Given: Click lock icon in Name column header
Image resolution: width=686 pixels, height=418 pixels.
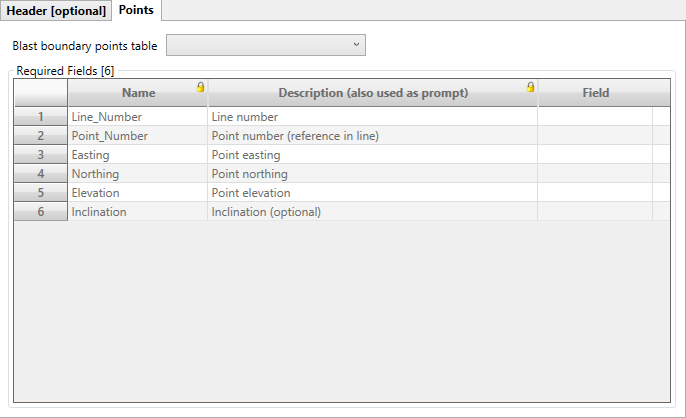Looking at the screenshot, I should tap(200, 87).
